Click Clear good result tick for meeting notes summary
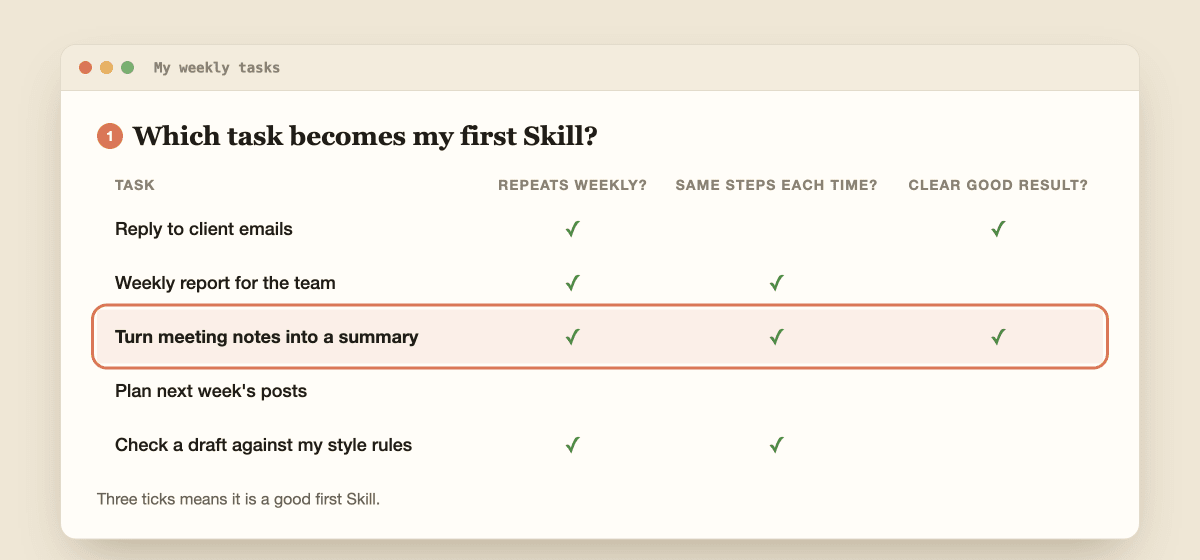Image resolution: width=1200 pixels, height=560 pixels. tap(998, 337)
